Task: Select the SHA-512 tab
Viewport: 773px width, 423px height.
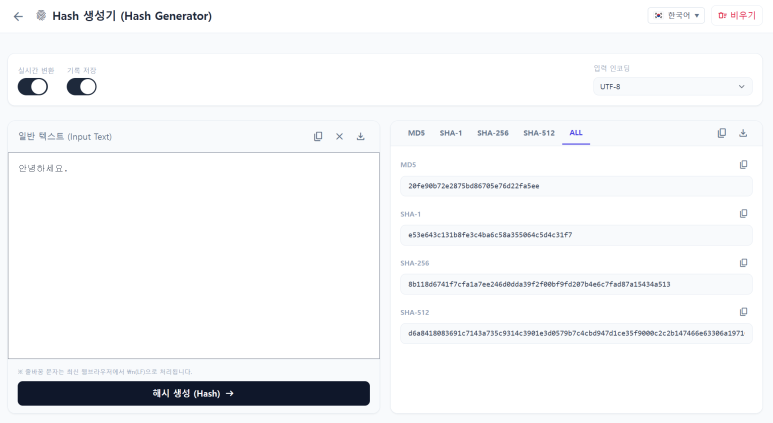Action: pos(539,133)
